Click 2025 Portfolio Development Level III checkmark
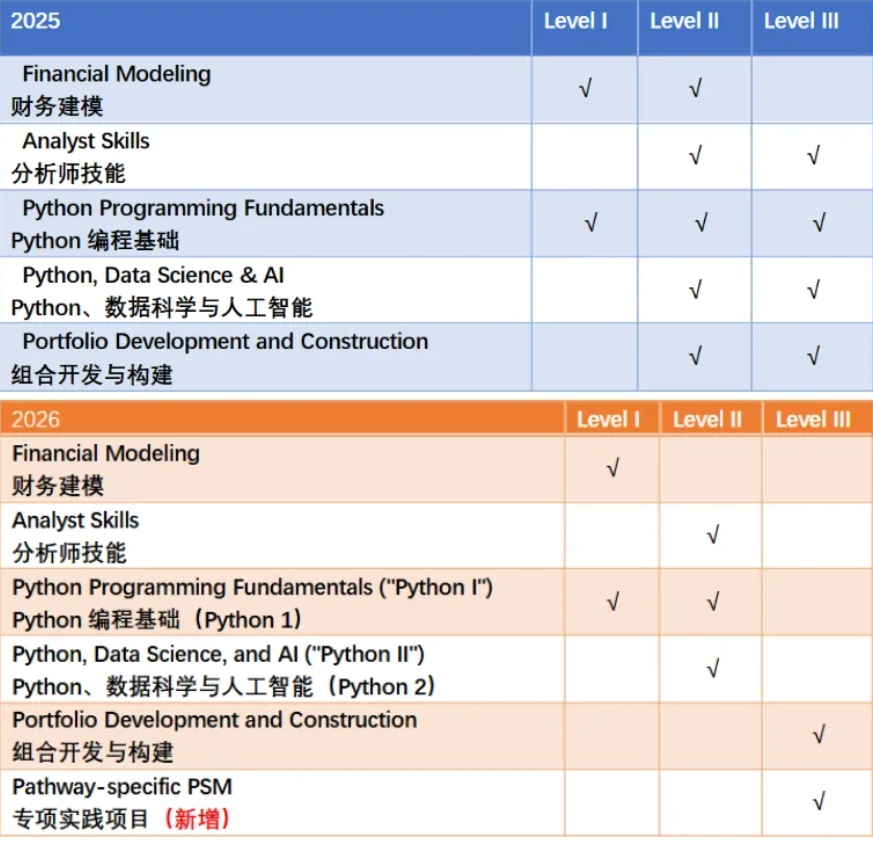Image resolution: width=873 pixels, height=841 pixels. click(x=813, y=355)
